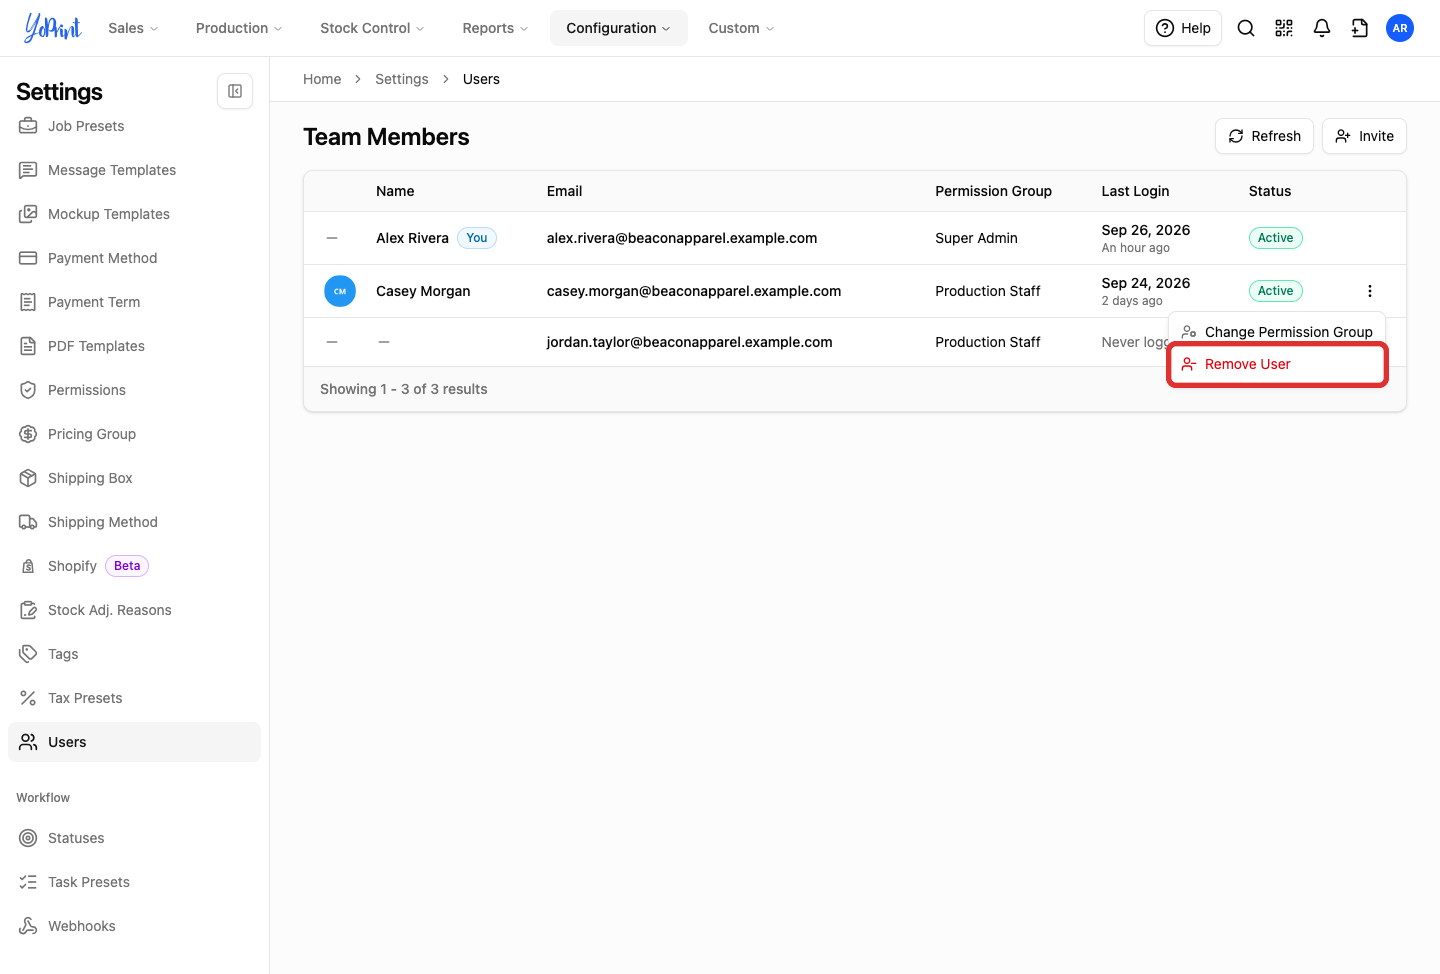Choose Remove User from menu
Image resolution: width=1440 pixels, height=974 pixels.
[1277, 364]
